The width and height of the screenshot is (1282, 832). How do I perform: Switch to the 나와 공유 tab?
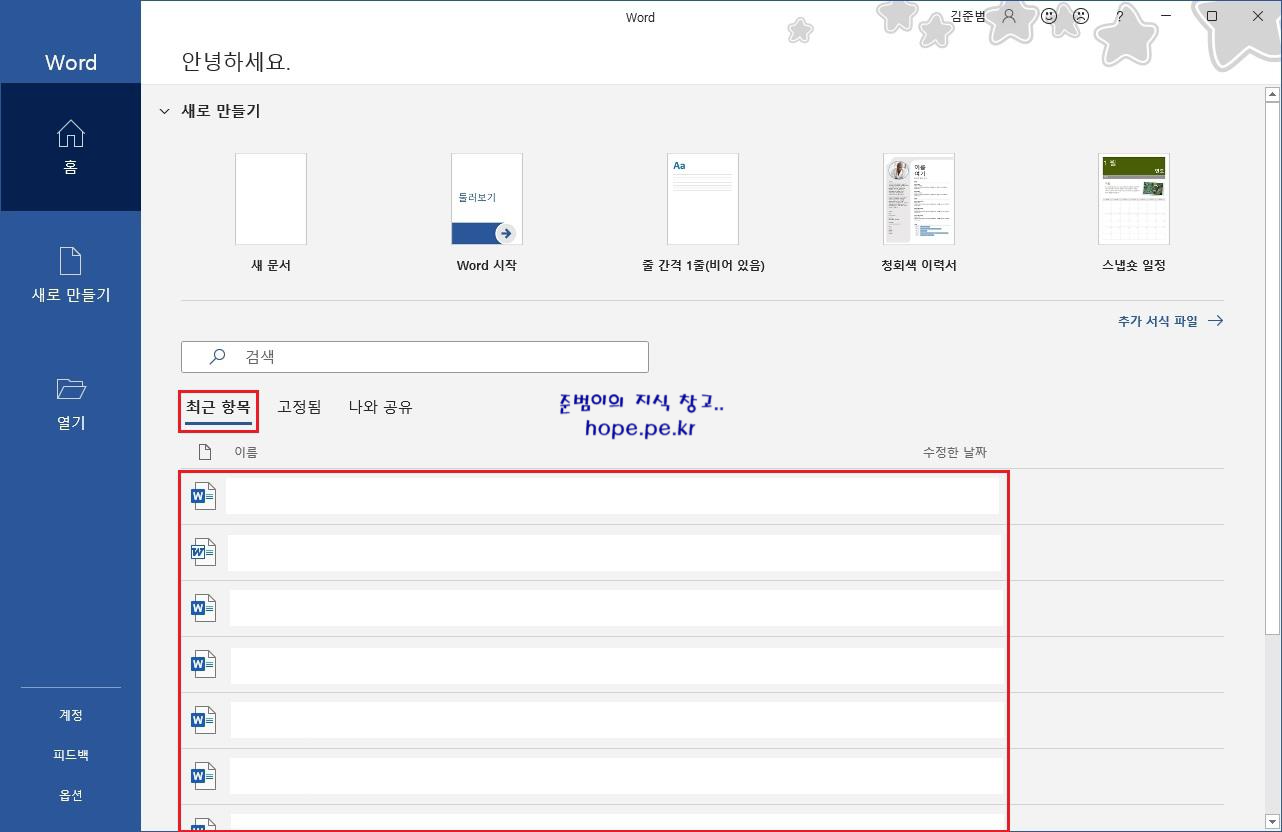pos(380,407)
